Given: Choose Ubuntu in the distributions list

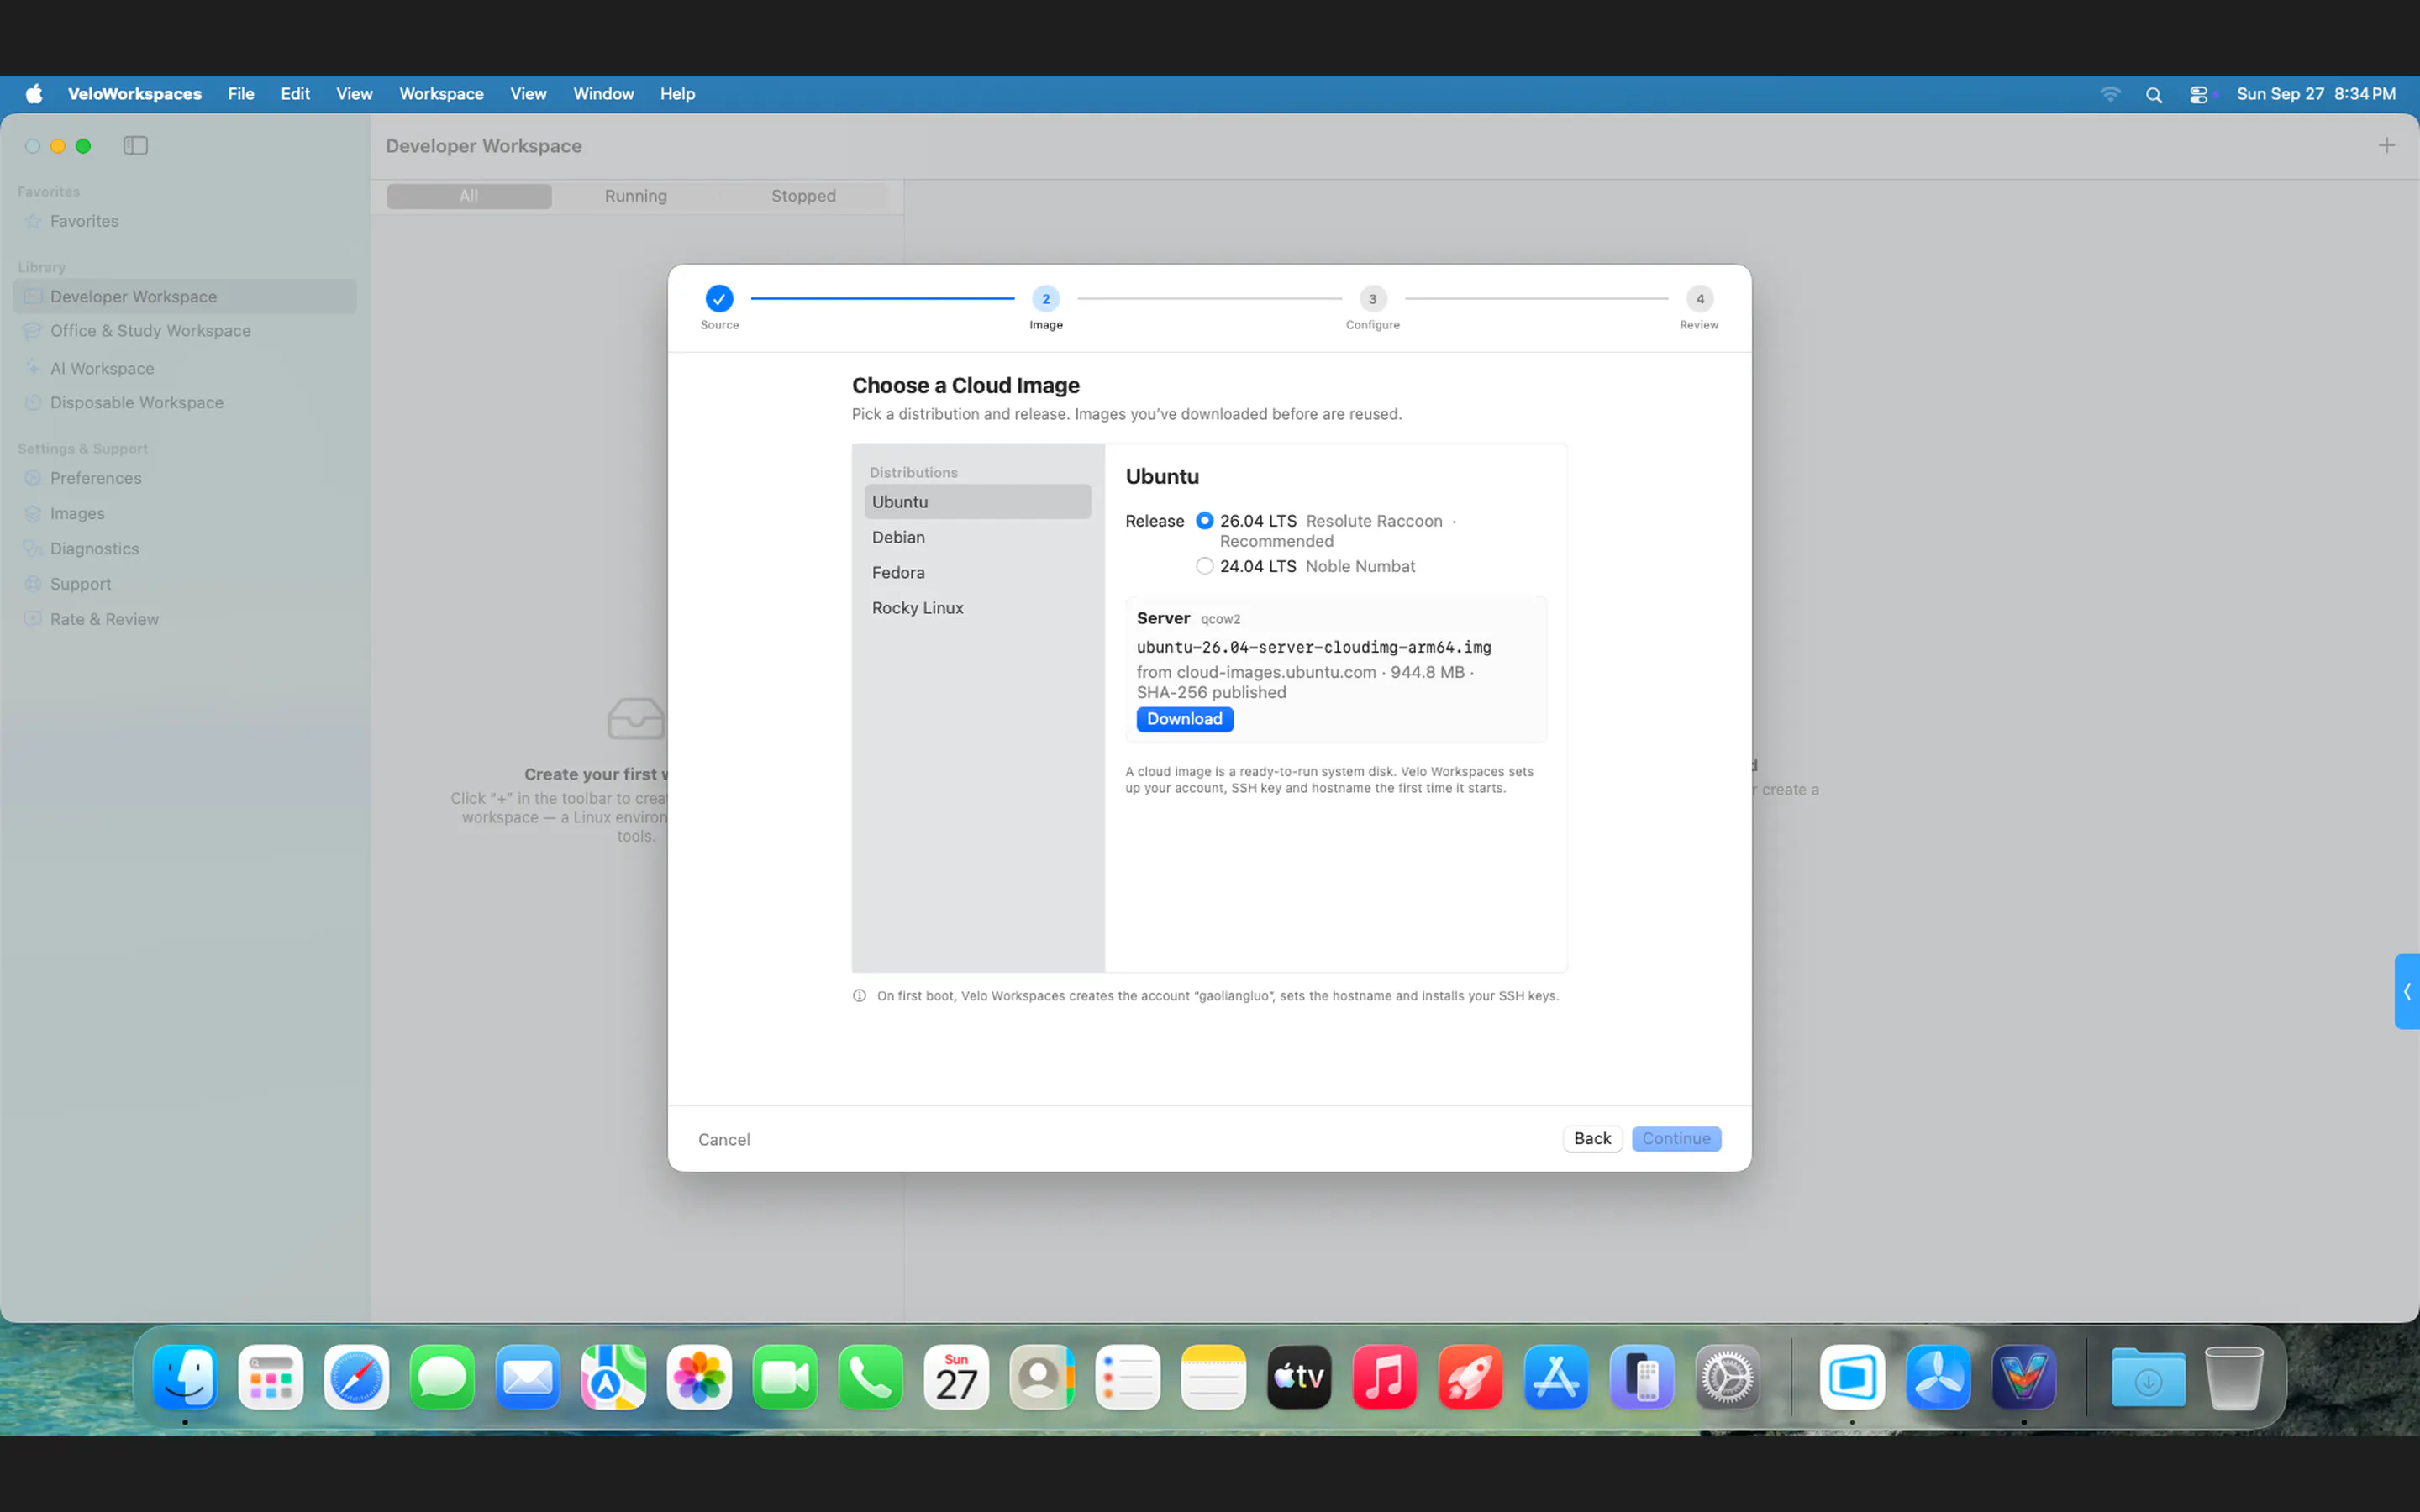Looking at the screenshot, I should click(977, 502).
